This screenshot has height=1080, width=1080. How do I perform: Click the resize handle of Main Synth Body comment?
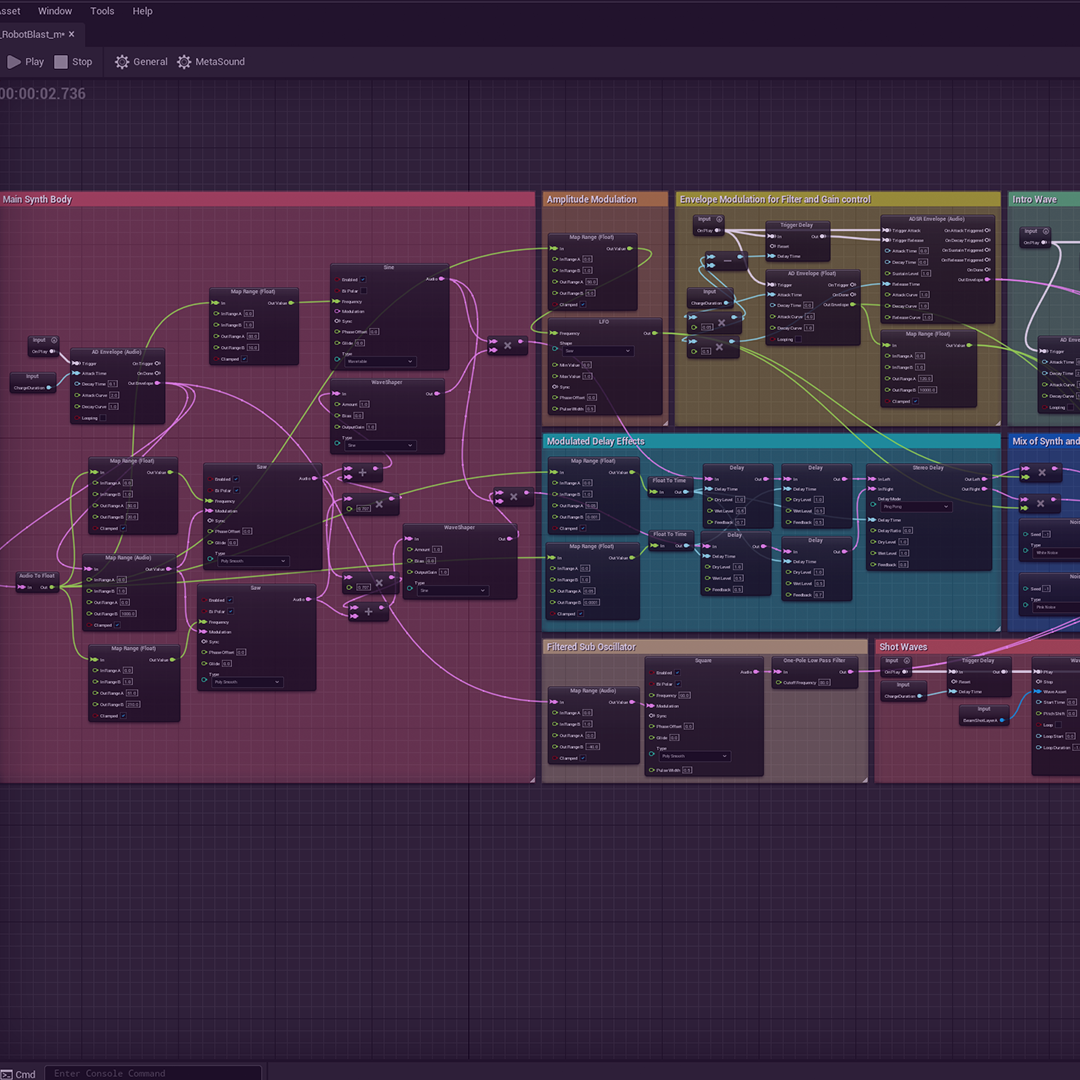[531, 778]
